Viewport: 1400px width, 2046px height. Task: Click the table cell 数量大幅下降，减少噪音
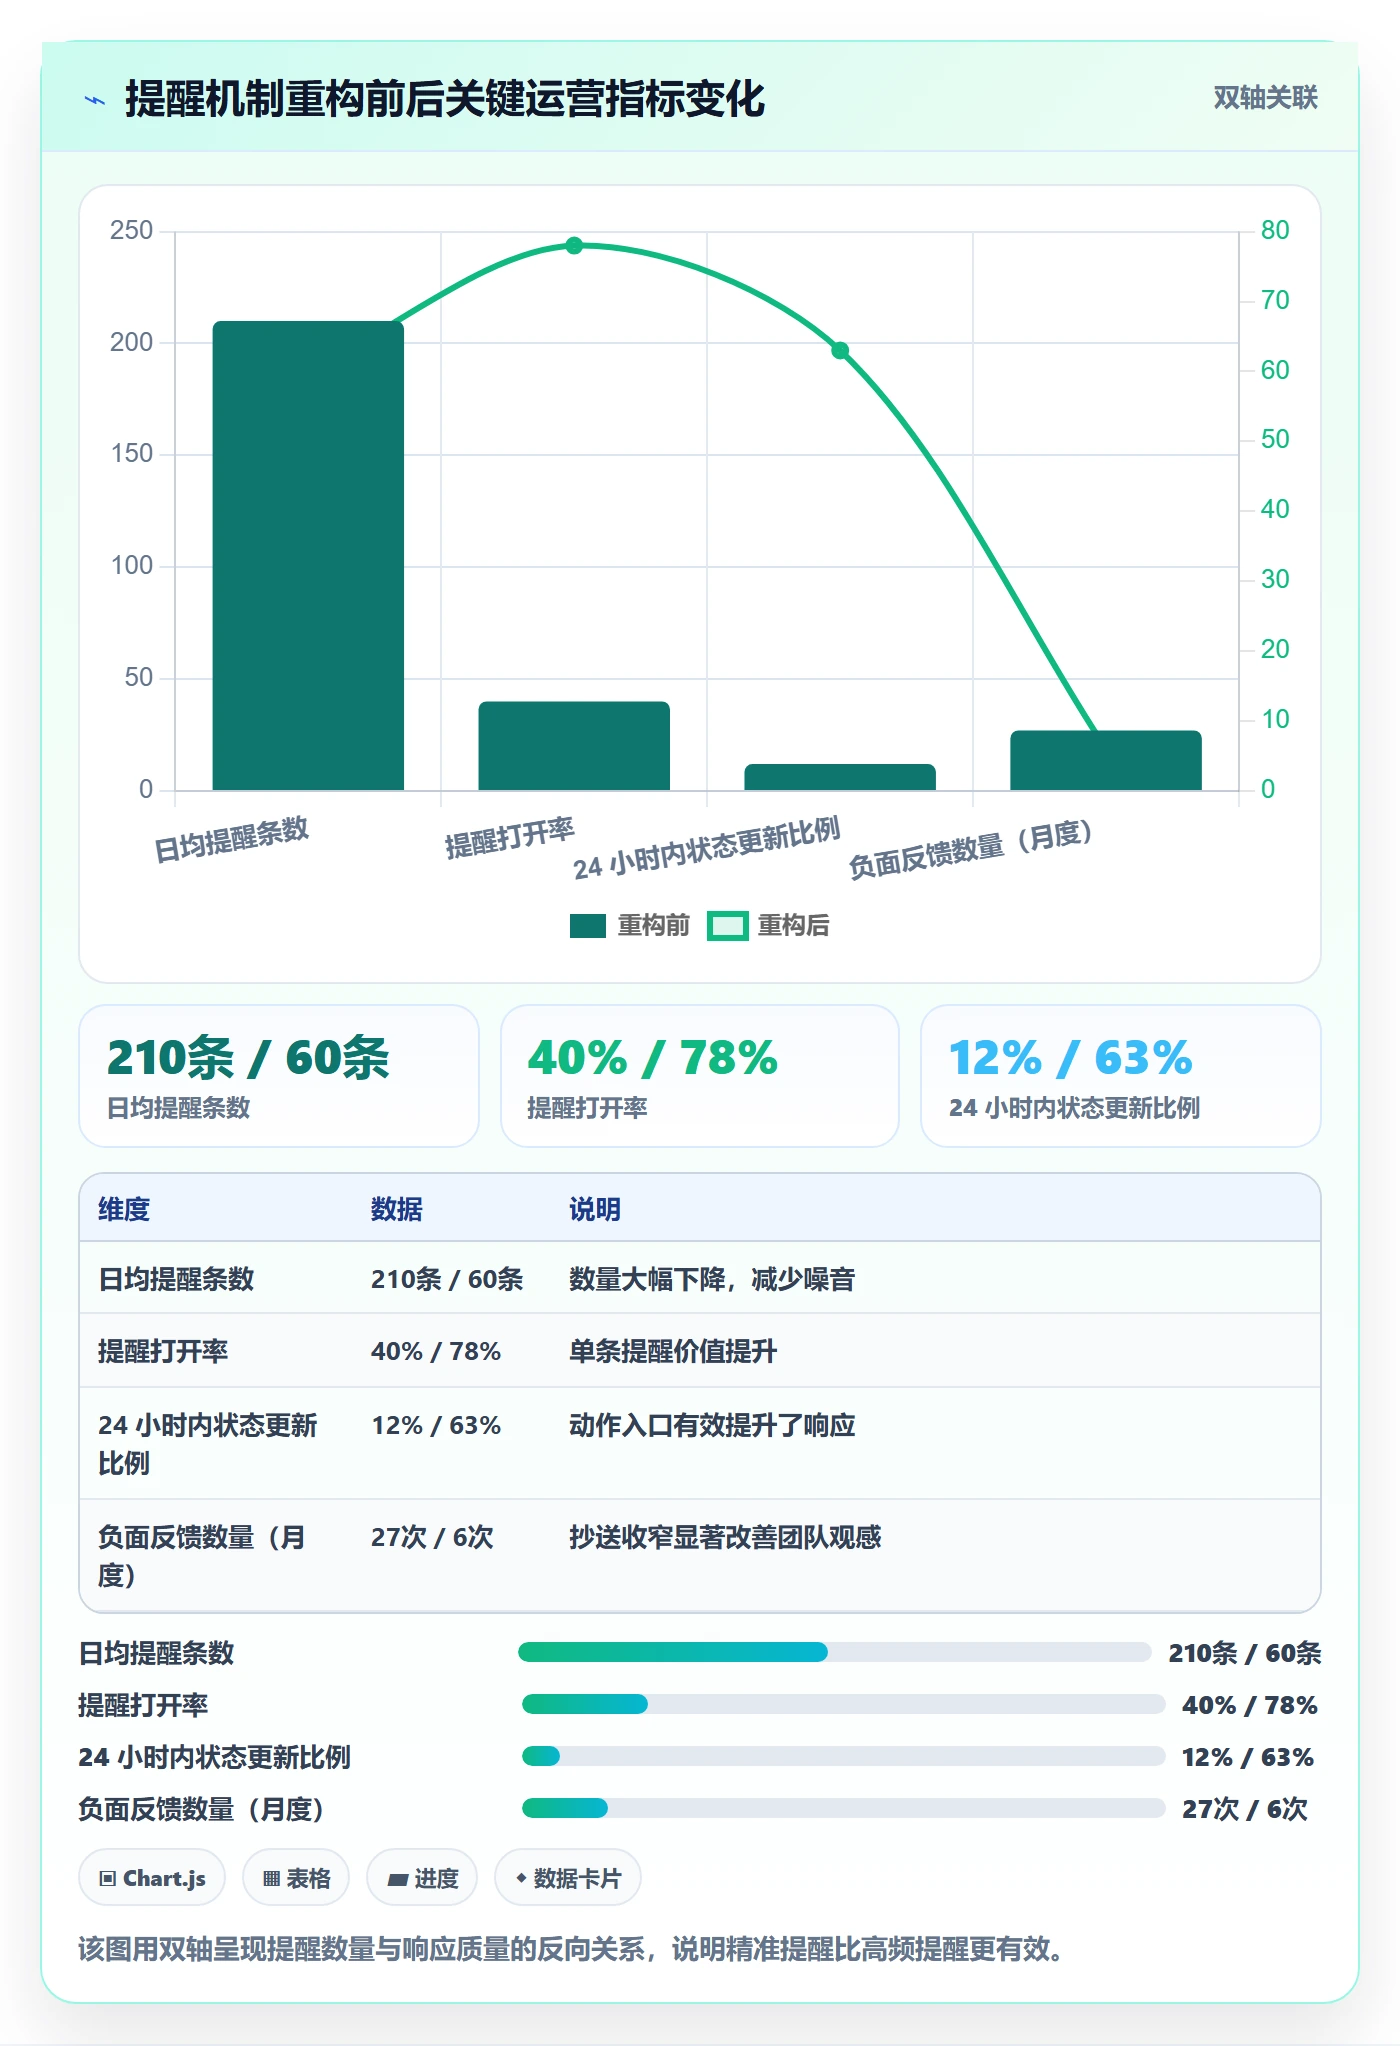712,1279
